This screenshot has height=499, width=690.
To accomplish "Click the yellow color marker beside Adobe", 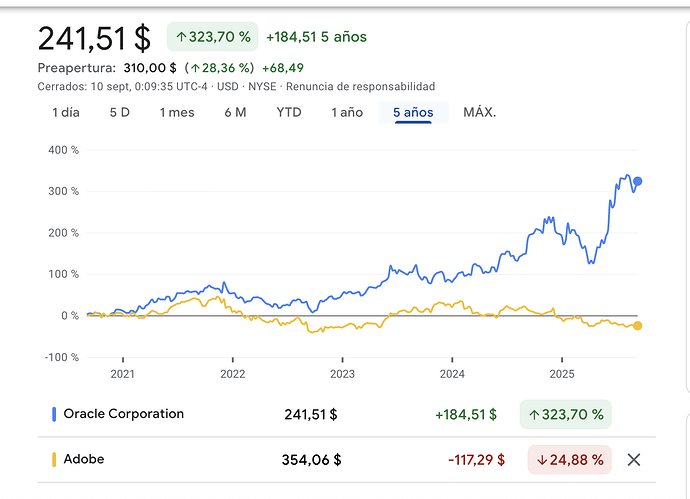I will [53, 460].
